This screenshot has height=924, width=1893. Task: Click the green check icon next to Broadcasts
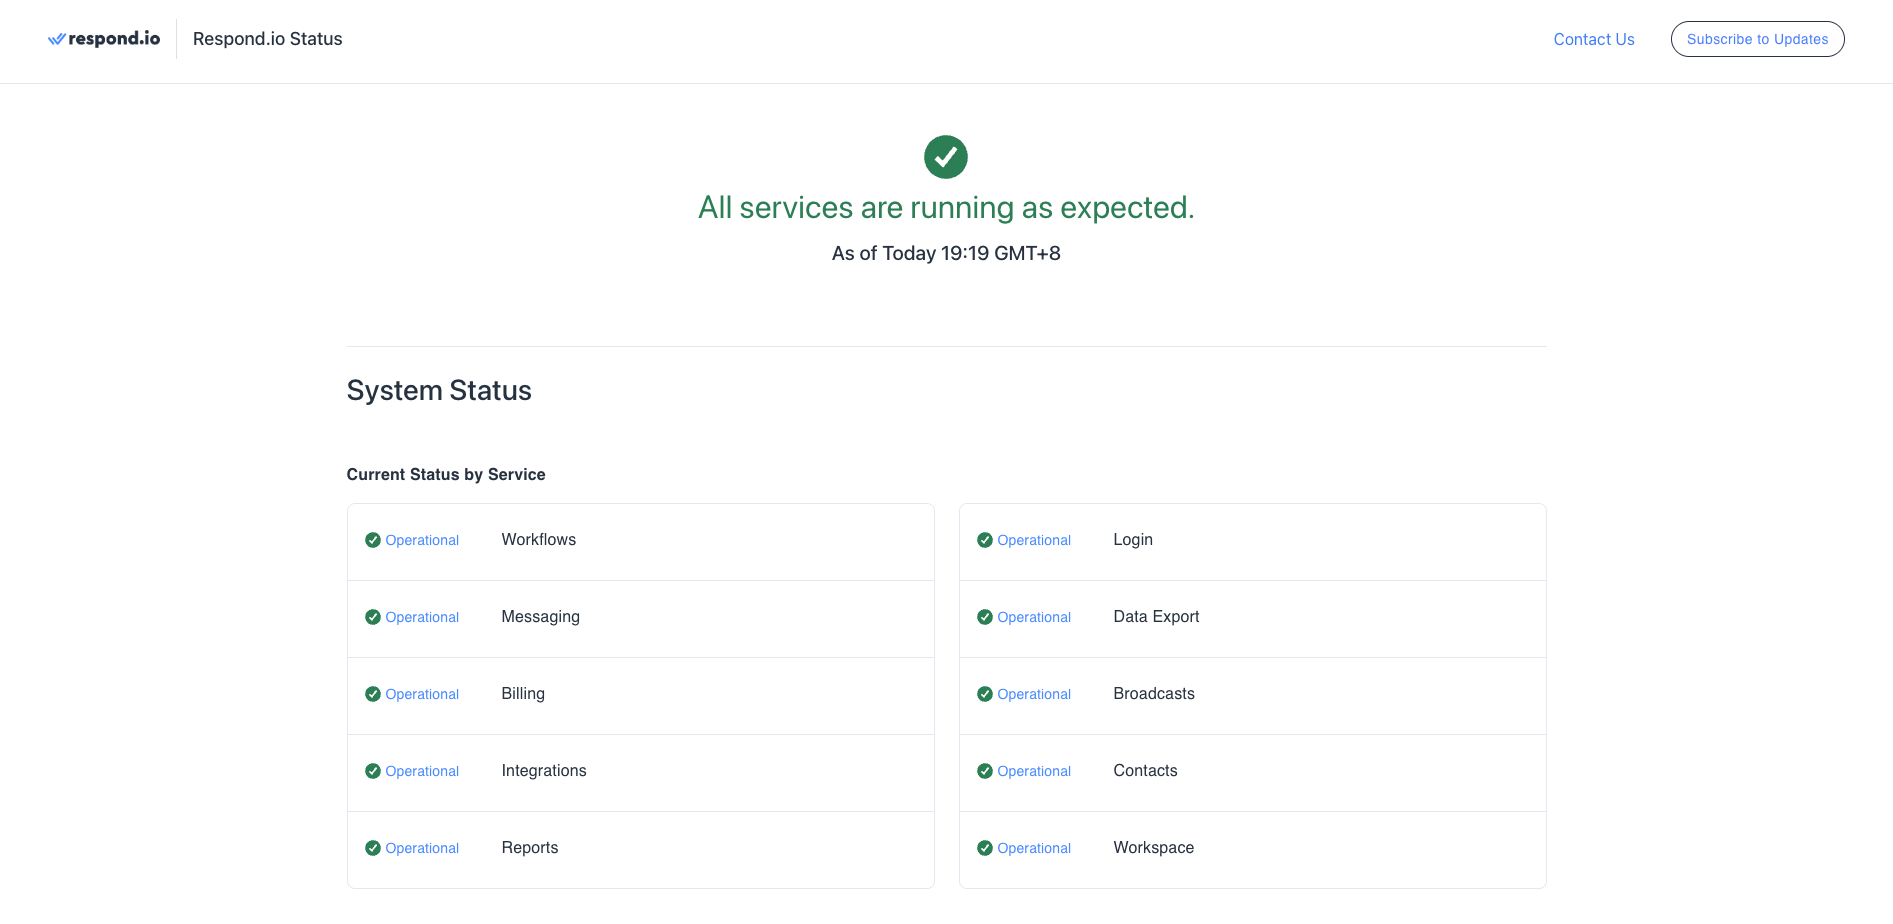[986, 694]
